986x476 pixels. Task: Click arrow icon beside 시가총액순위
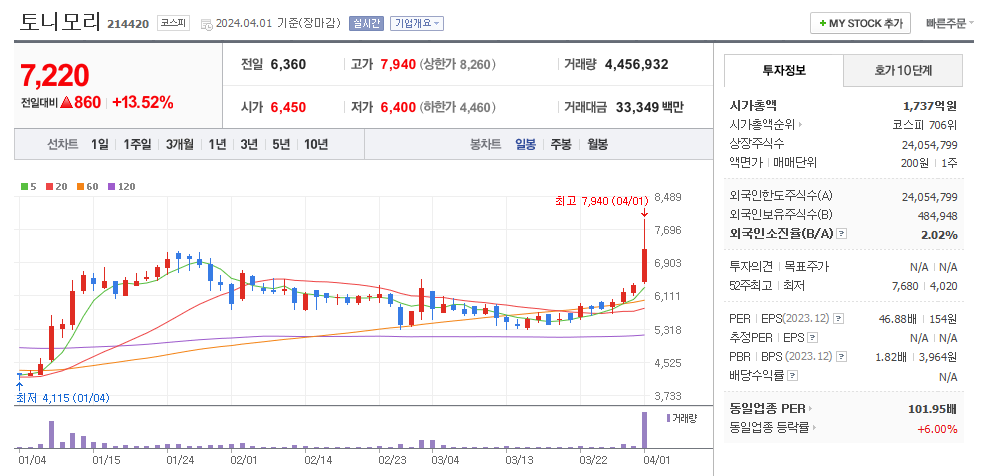tap(800, 125)
